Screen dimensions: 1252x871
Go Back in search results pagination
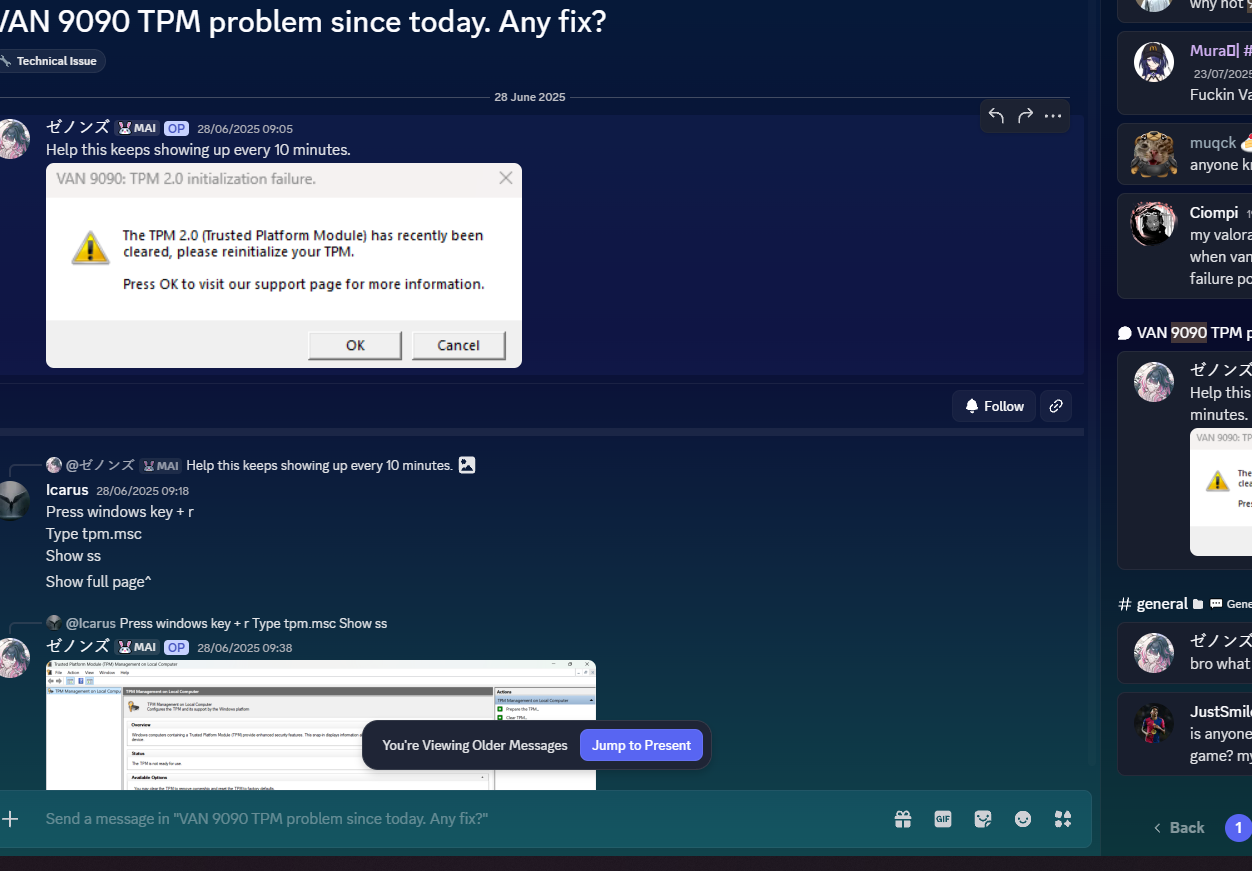point(1178,827)
